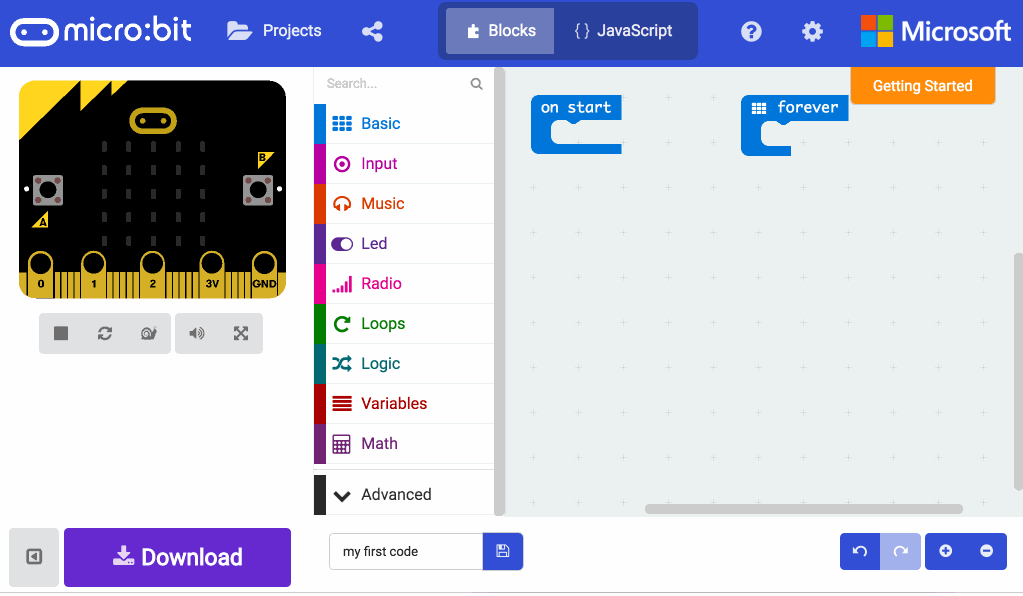This screenshot has width=1023, height=596.
Task: Zoom out the workspace
Action: pos(986,551)
